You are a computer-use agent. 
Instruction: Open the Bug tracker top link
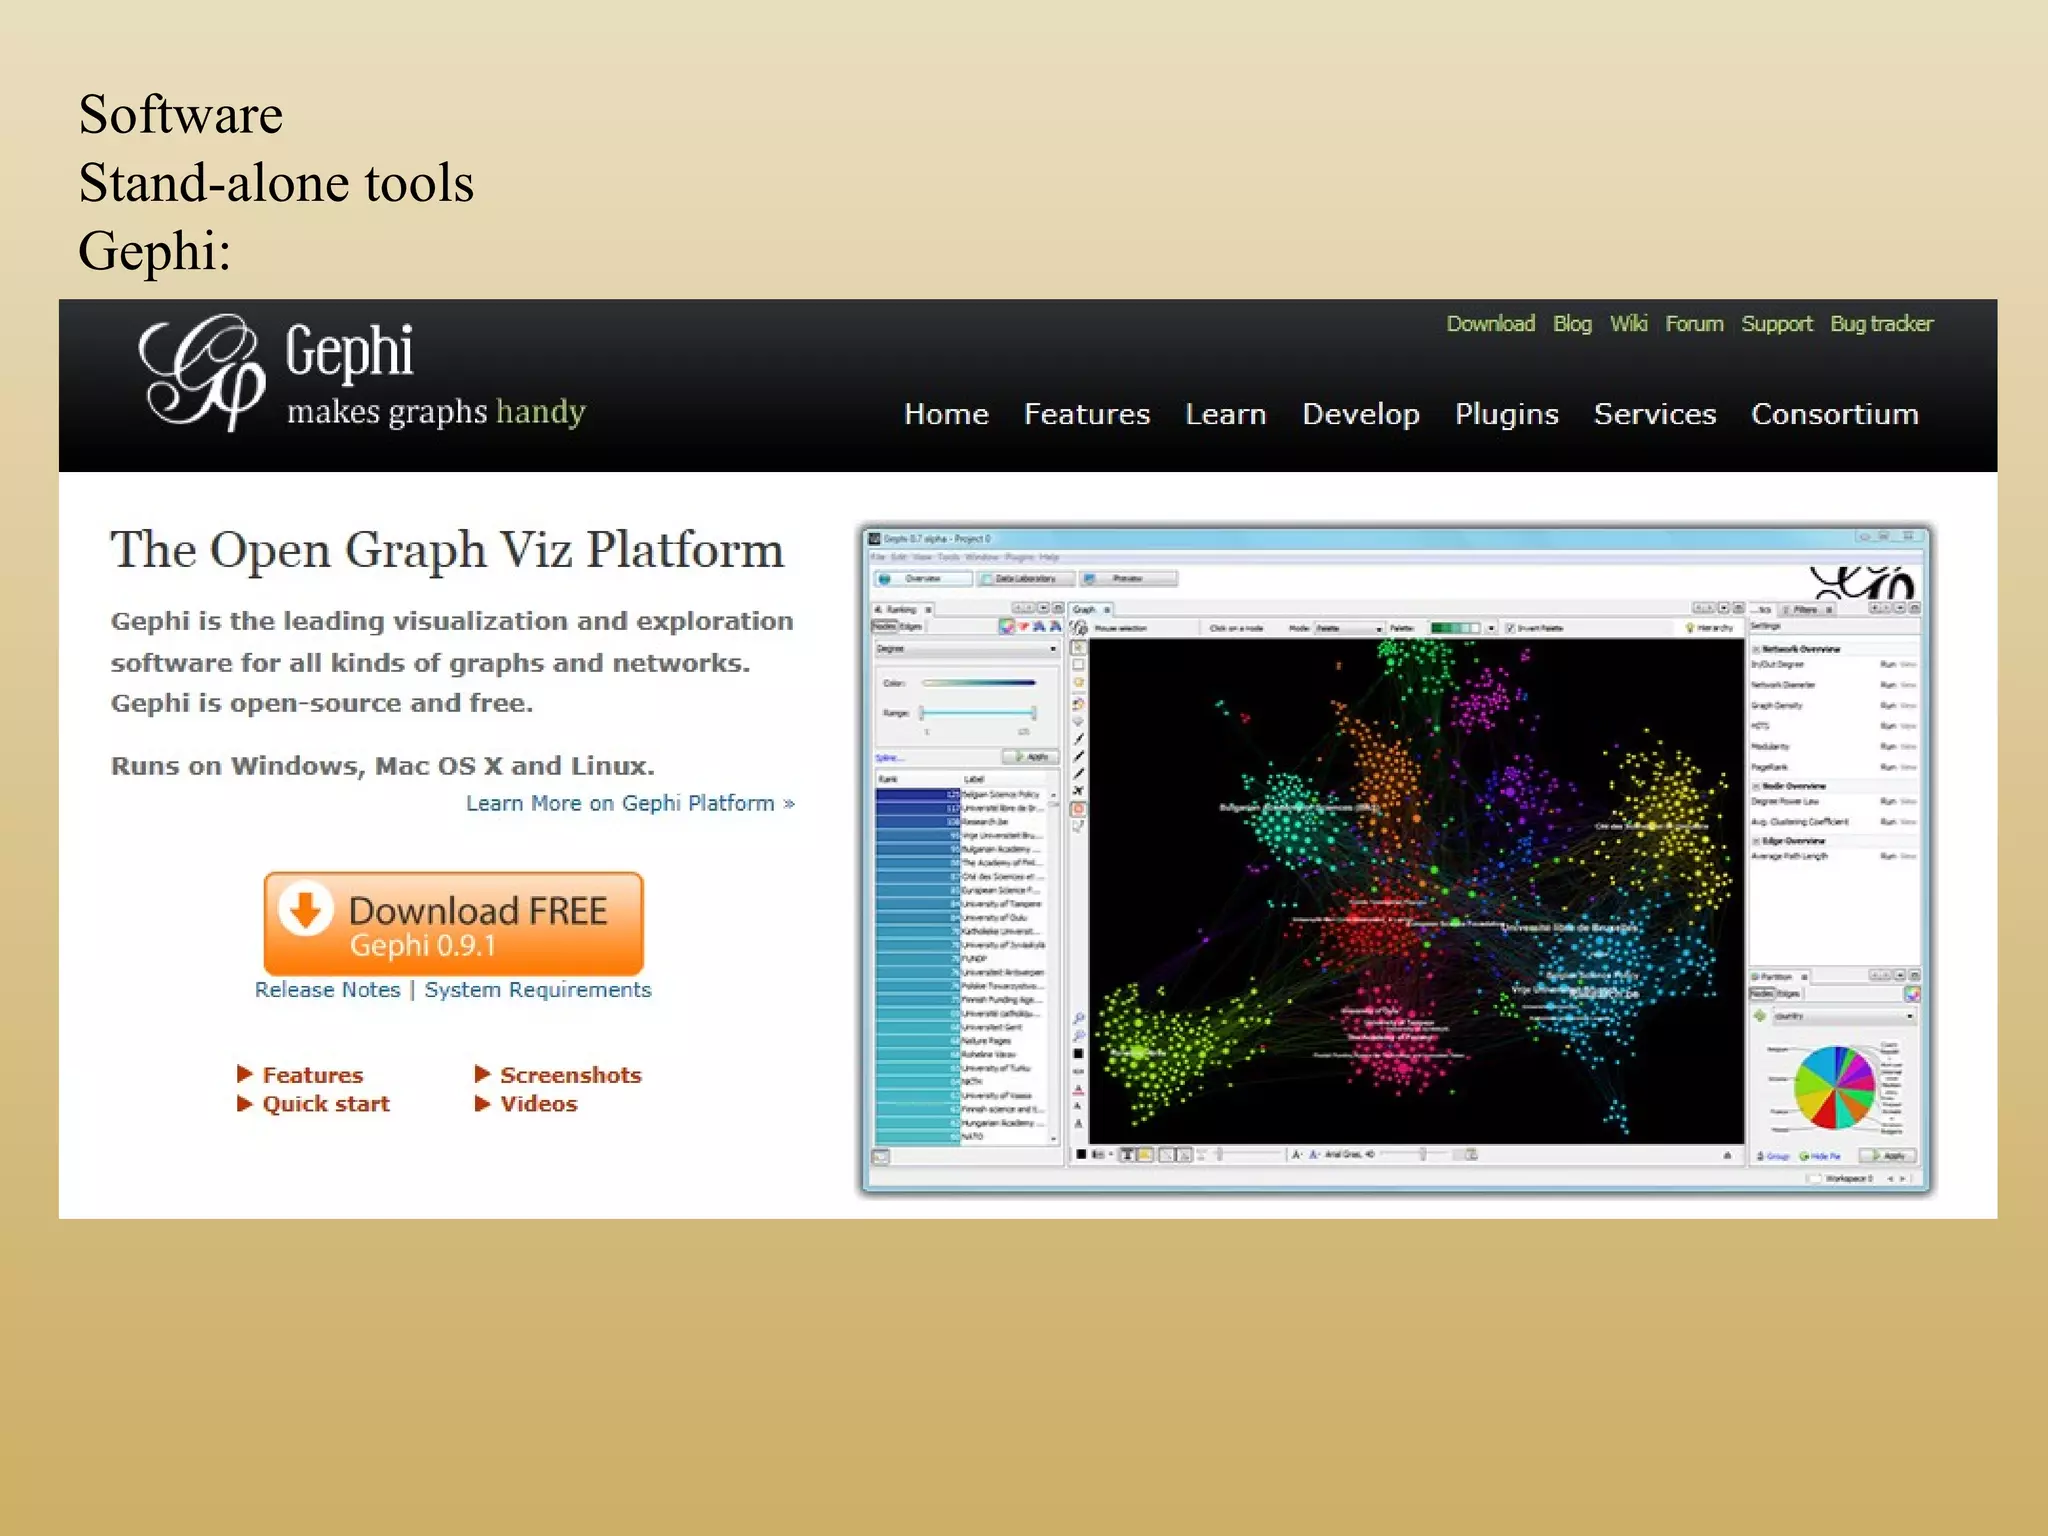(1882, 324)
